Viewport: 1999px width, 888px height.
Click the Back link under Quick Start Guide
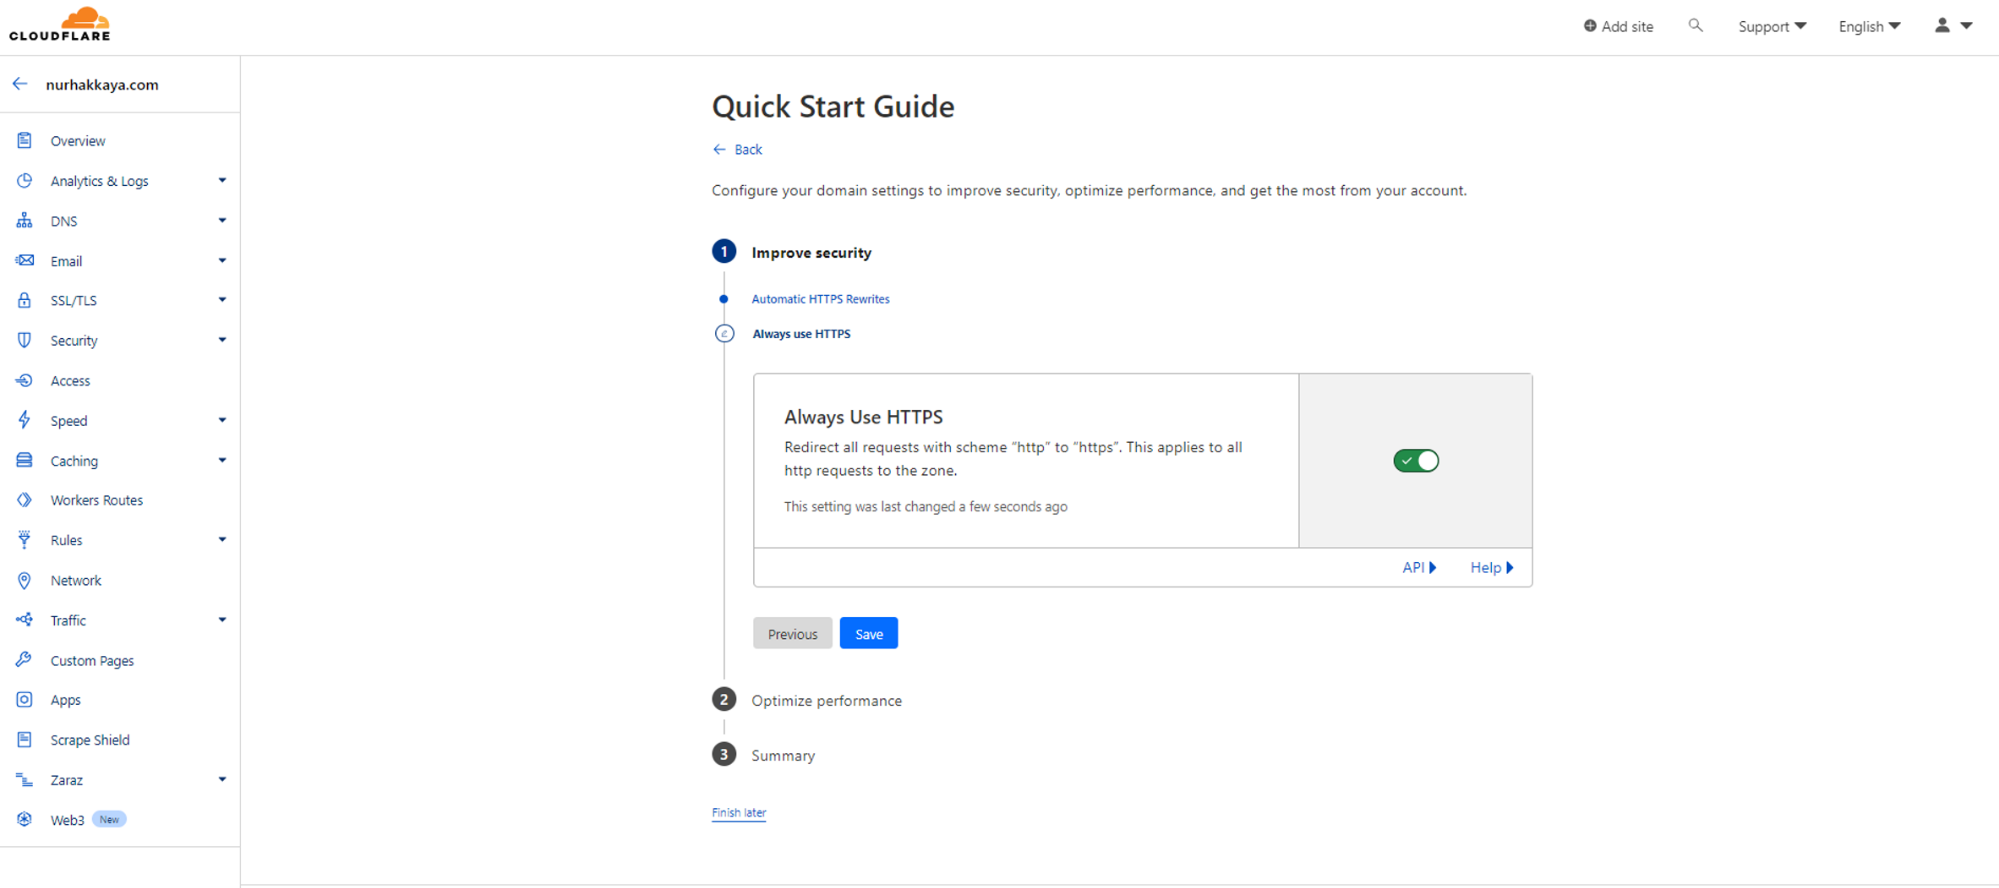tap(738, 149)
